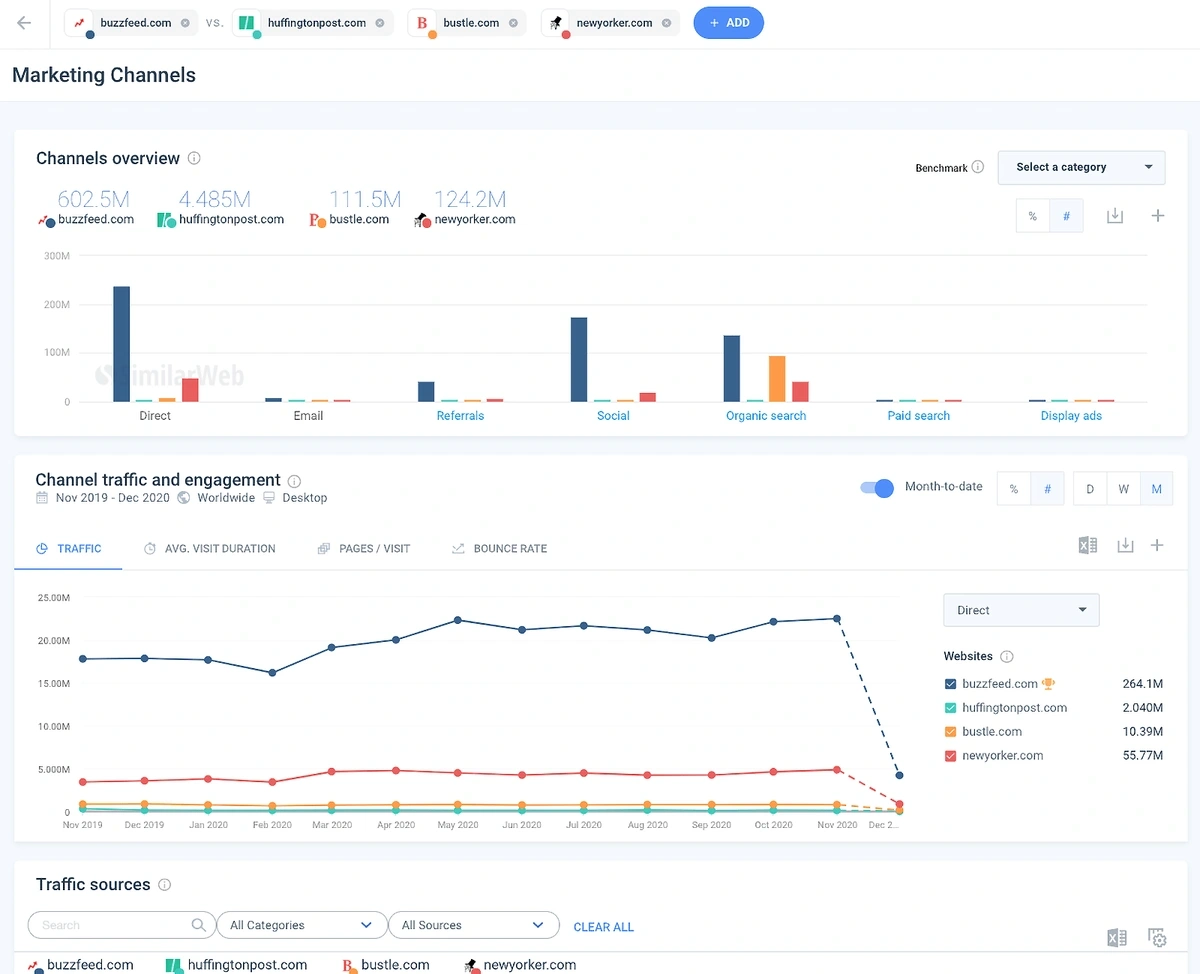Click the Traffic sources info icon
This screenshot has width=1200, height=974.
point(165,885)
